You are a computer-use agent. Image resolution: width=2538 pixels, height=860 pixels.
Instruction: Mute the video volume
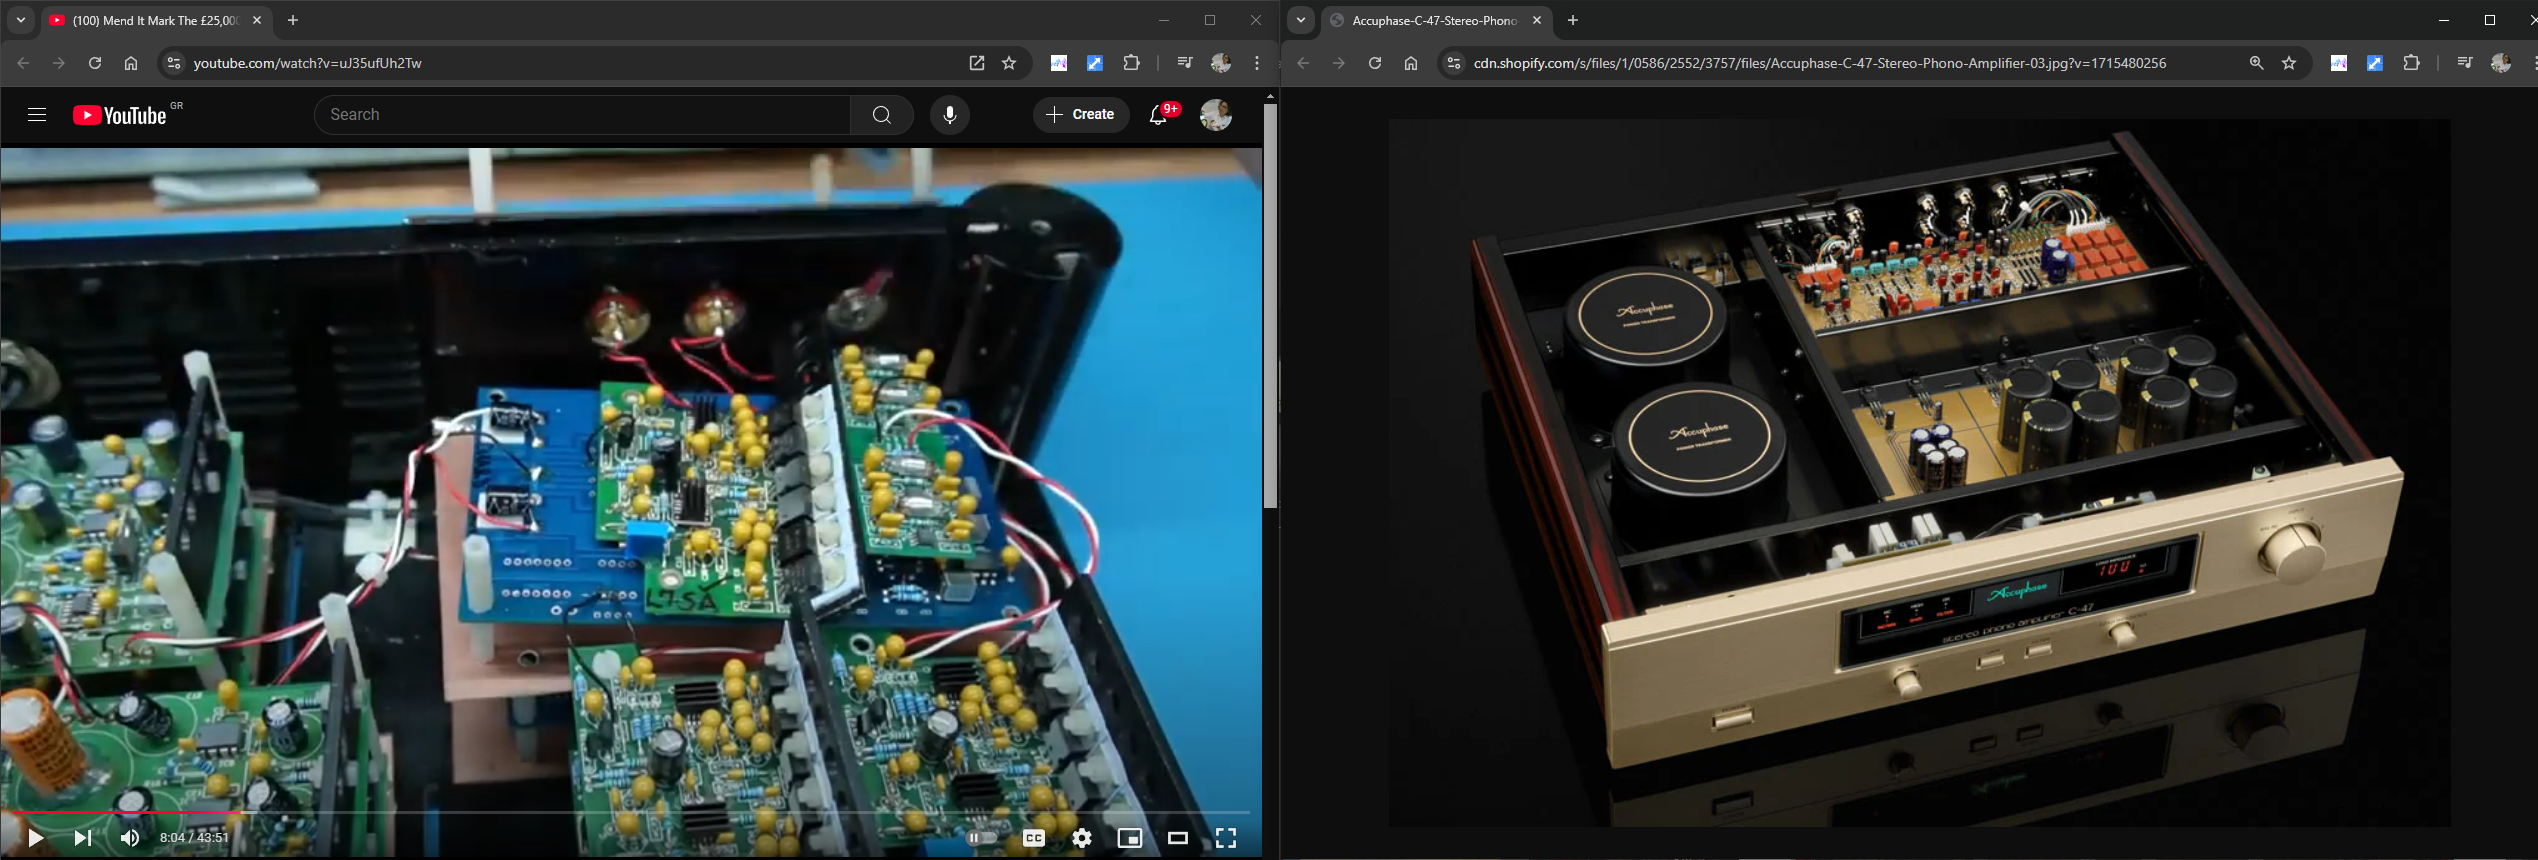130,838
